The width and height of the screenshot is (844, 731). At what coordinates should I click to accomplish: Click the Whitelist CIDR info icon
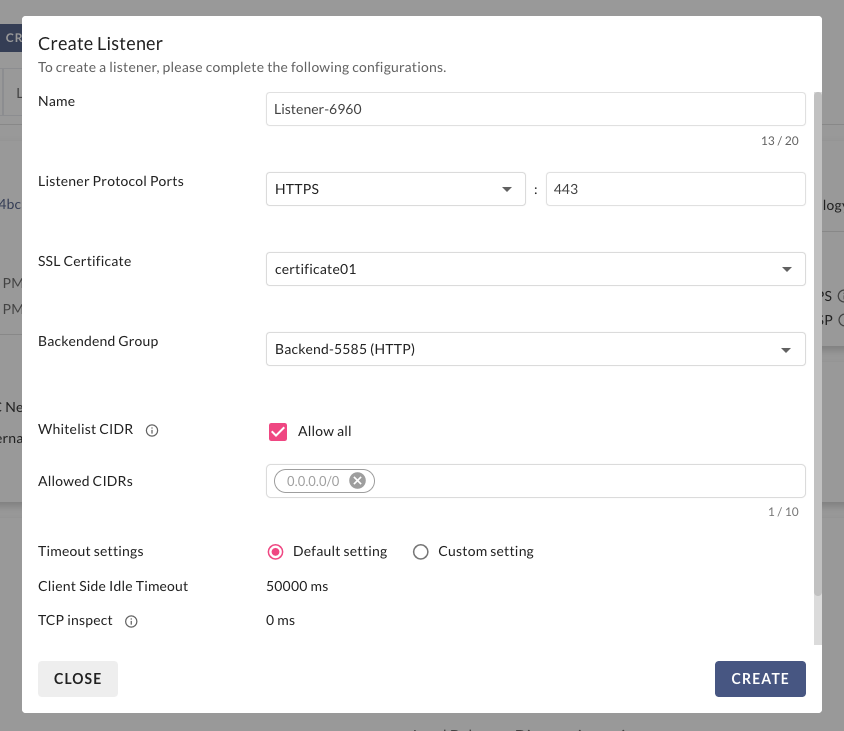click(152, 431)
